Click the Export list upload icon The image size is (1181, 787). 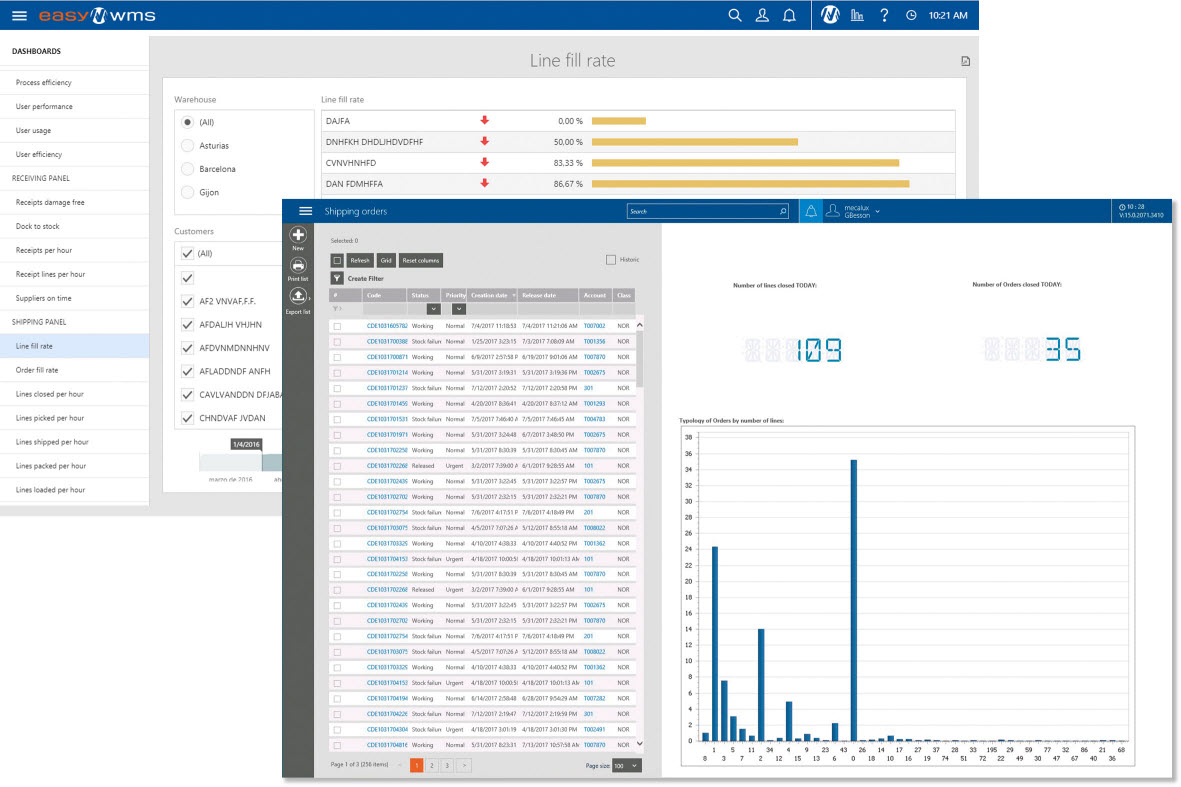(x=297, y=297)
